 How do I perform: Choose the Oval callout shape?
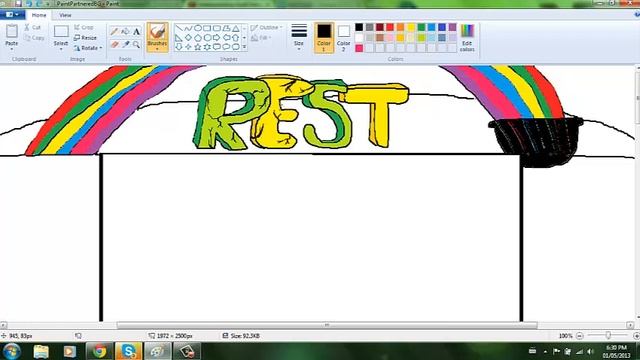(226, 47)
